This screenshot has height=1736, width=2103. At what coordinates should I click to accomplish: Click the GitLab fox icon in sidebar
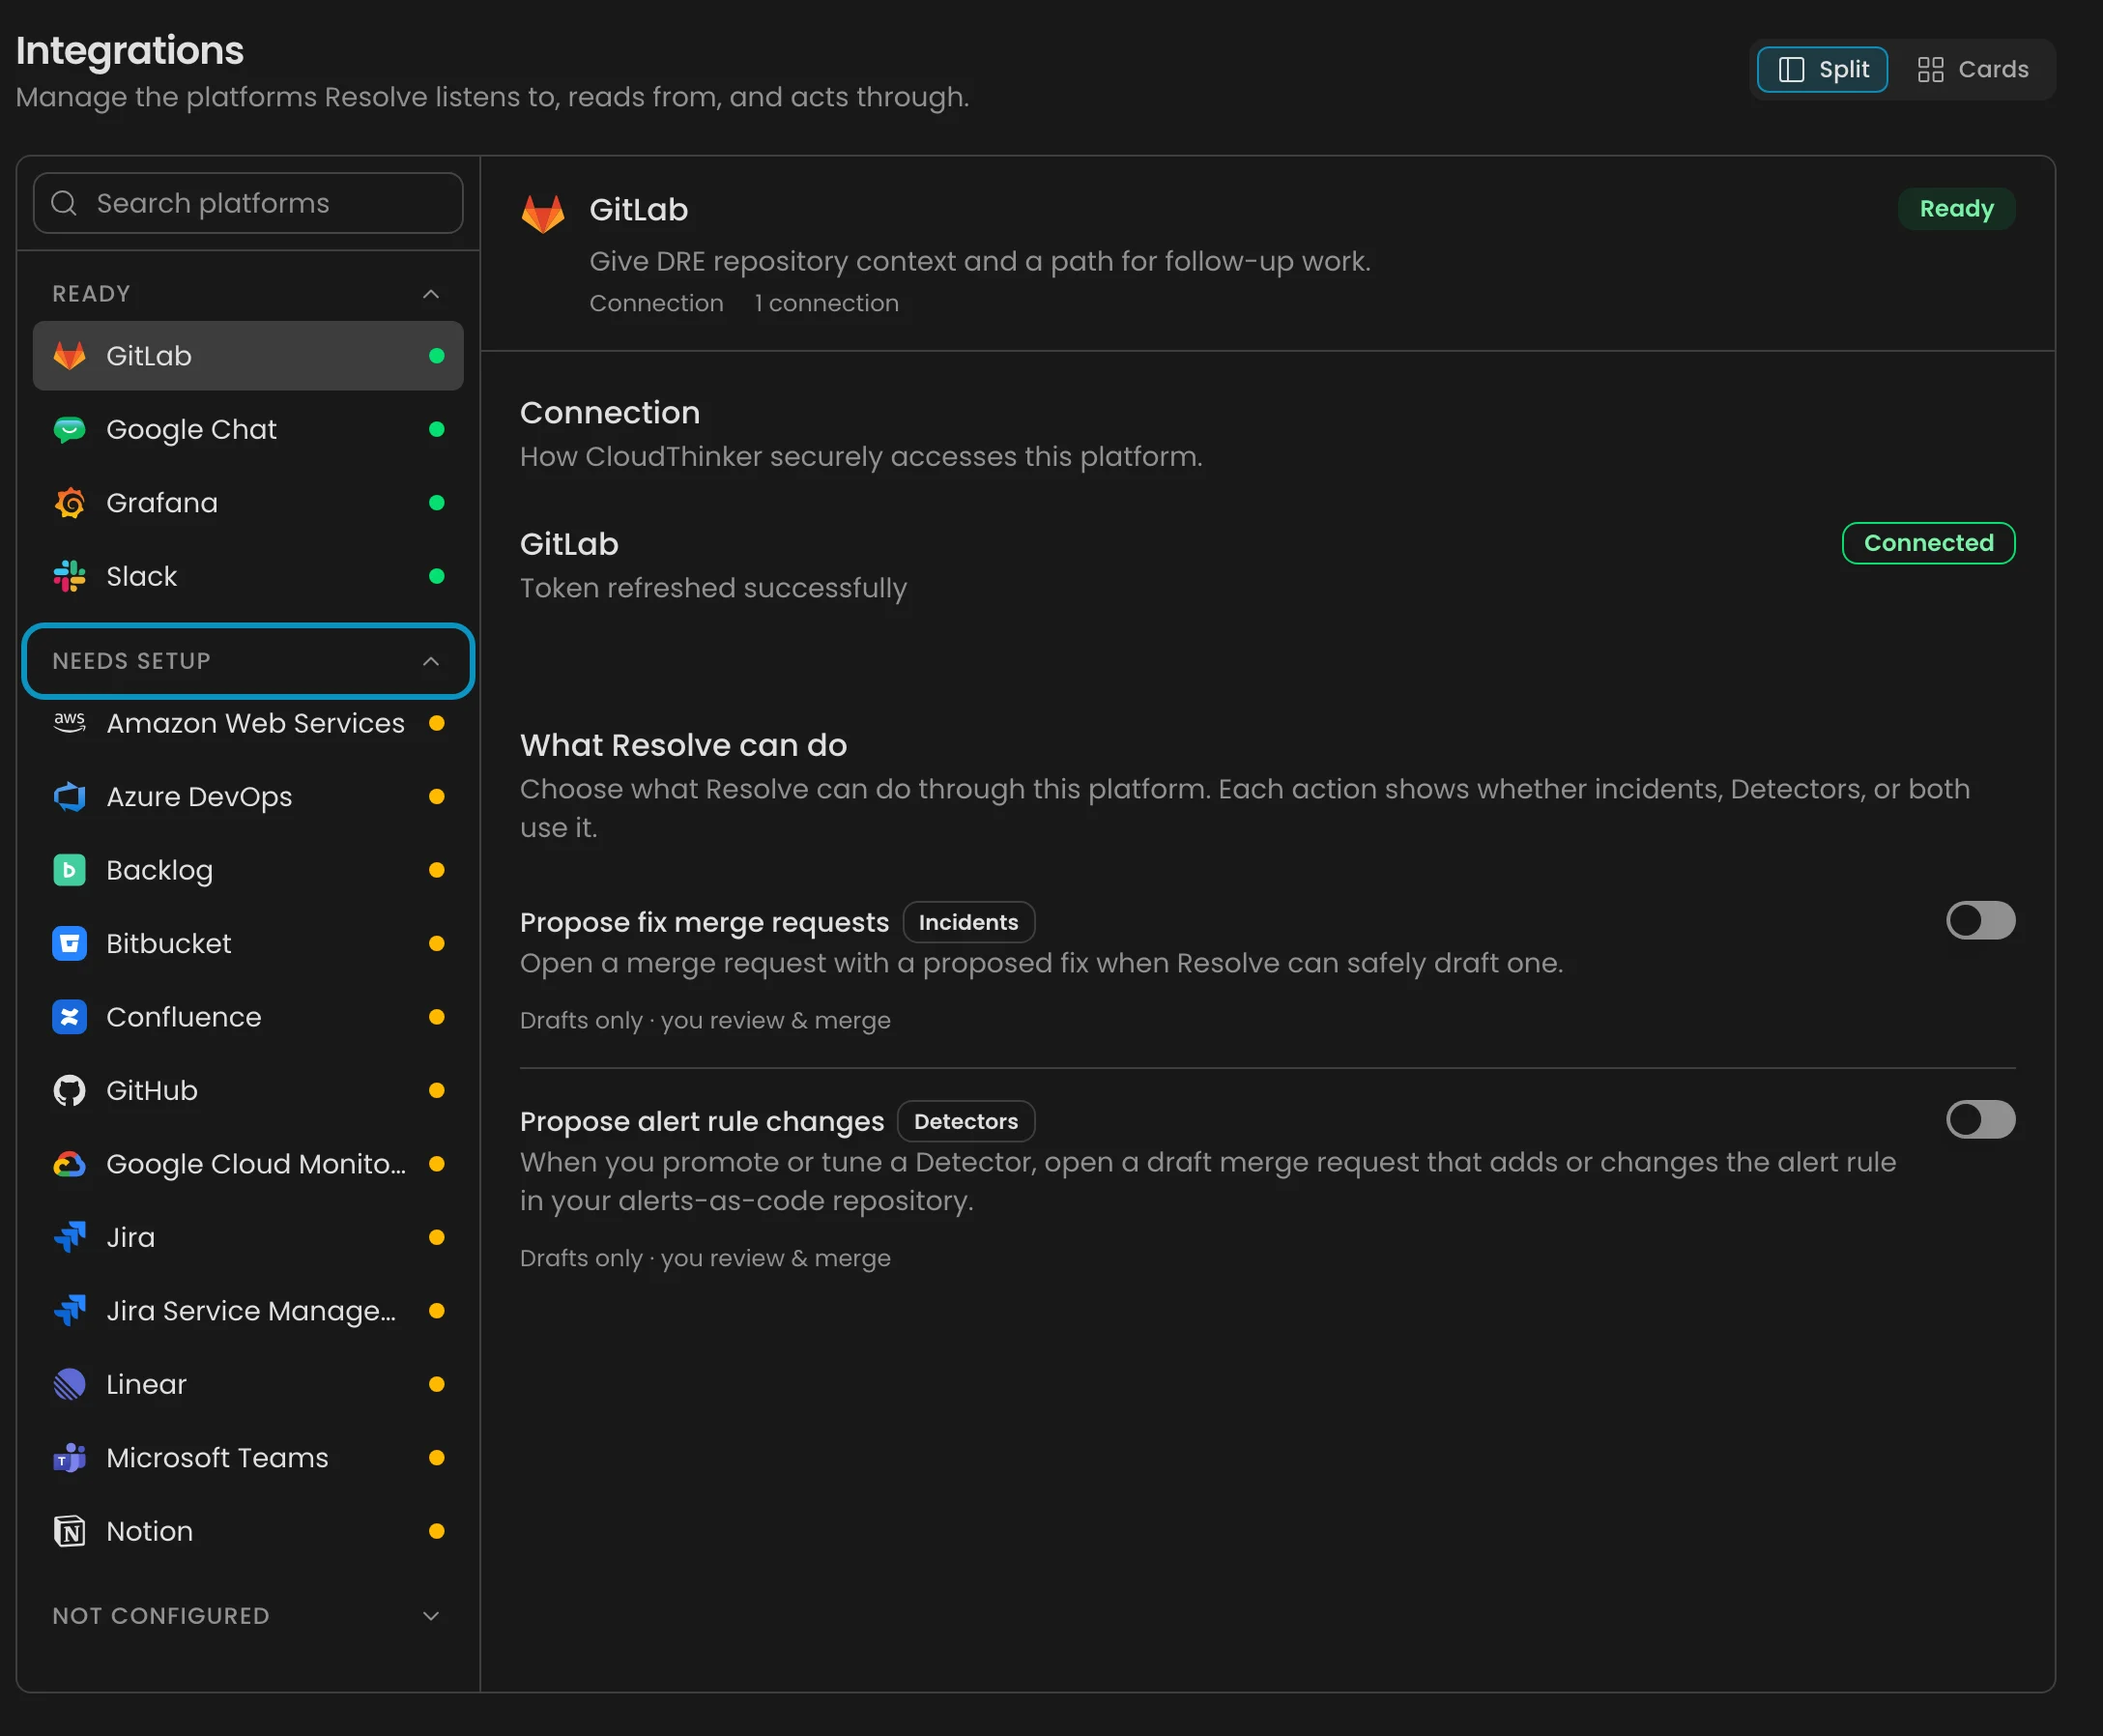[69, 356]
